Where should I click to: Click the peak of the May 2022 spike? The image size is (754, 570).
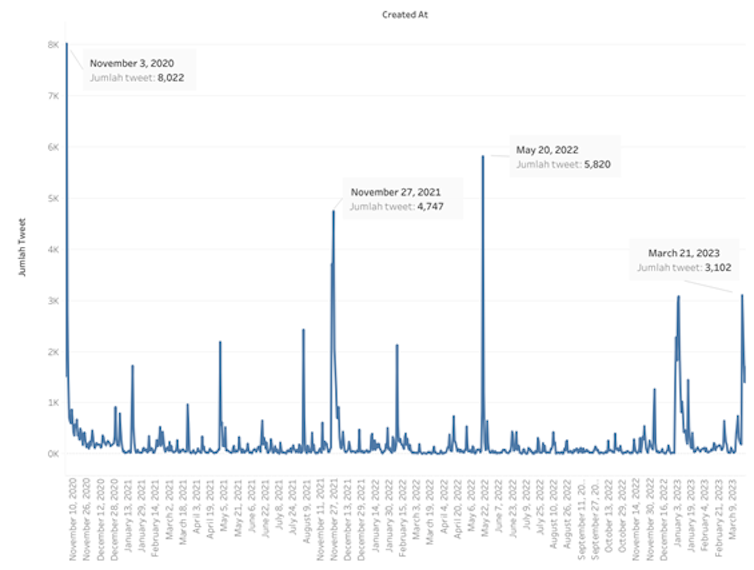pos(483,157)
